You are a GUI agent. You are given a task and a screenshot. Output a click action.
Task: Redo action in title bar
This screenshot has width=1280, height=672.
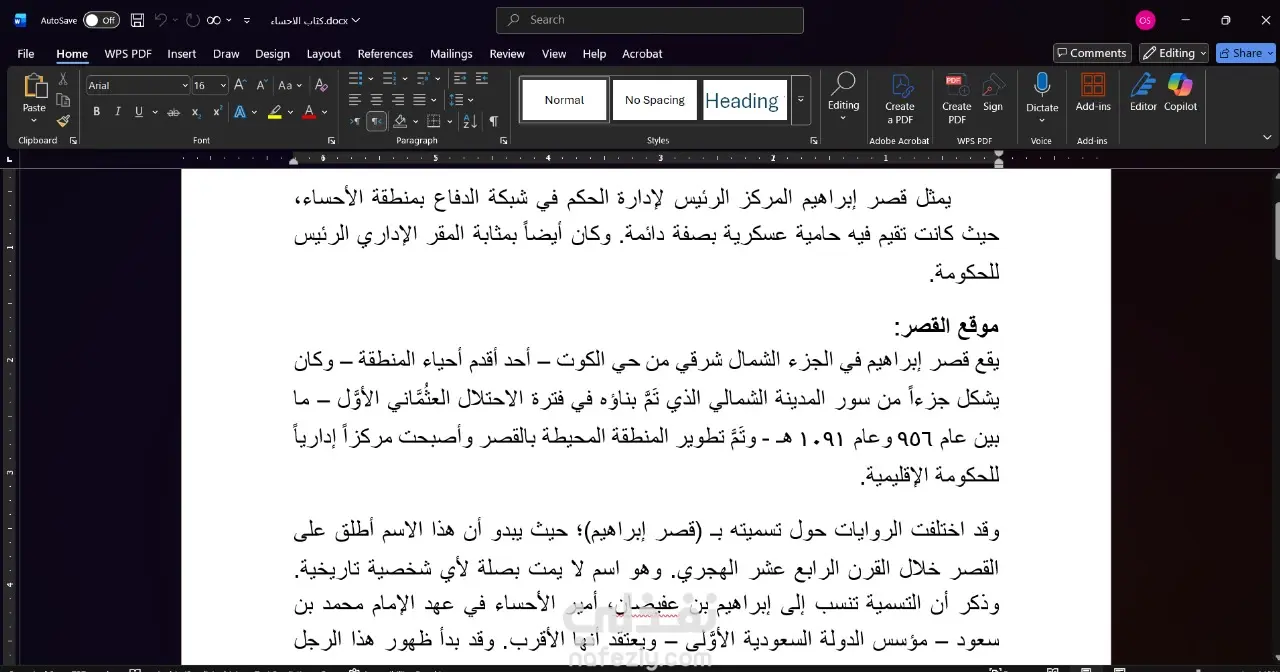tap(192, 20)
